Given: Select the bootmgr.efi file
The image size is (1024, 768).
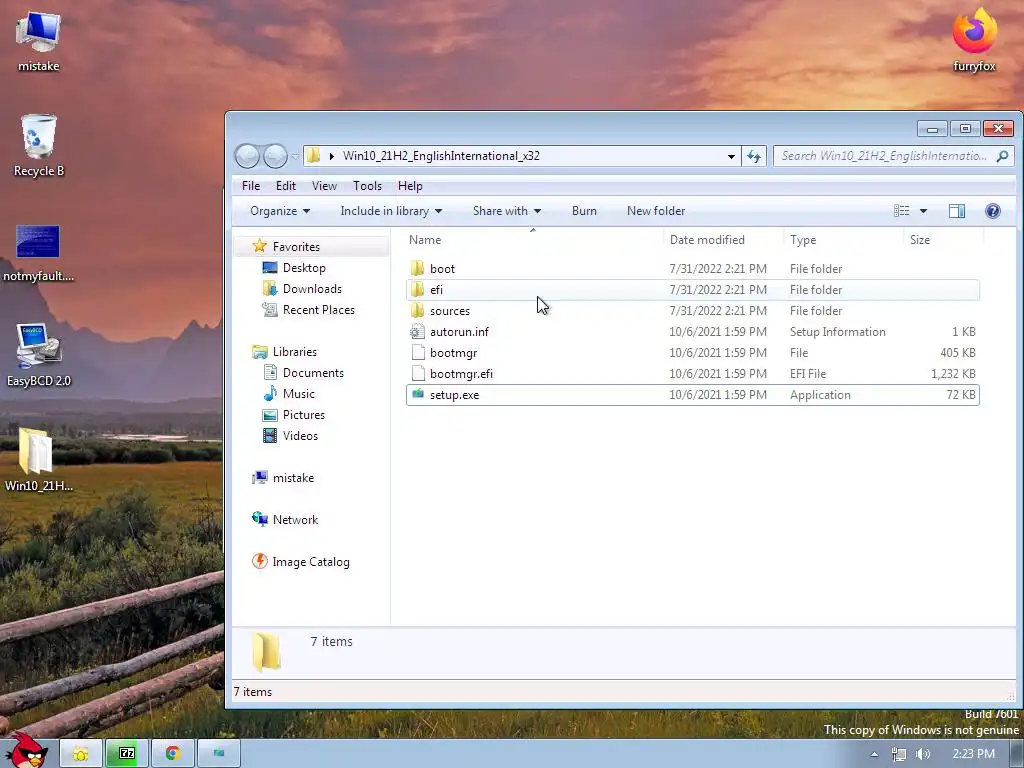Looking at the screenshot, I should click(692, 374).
